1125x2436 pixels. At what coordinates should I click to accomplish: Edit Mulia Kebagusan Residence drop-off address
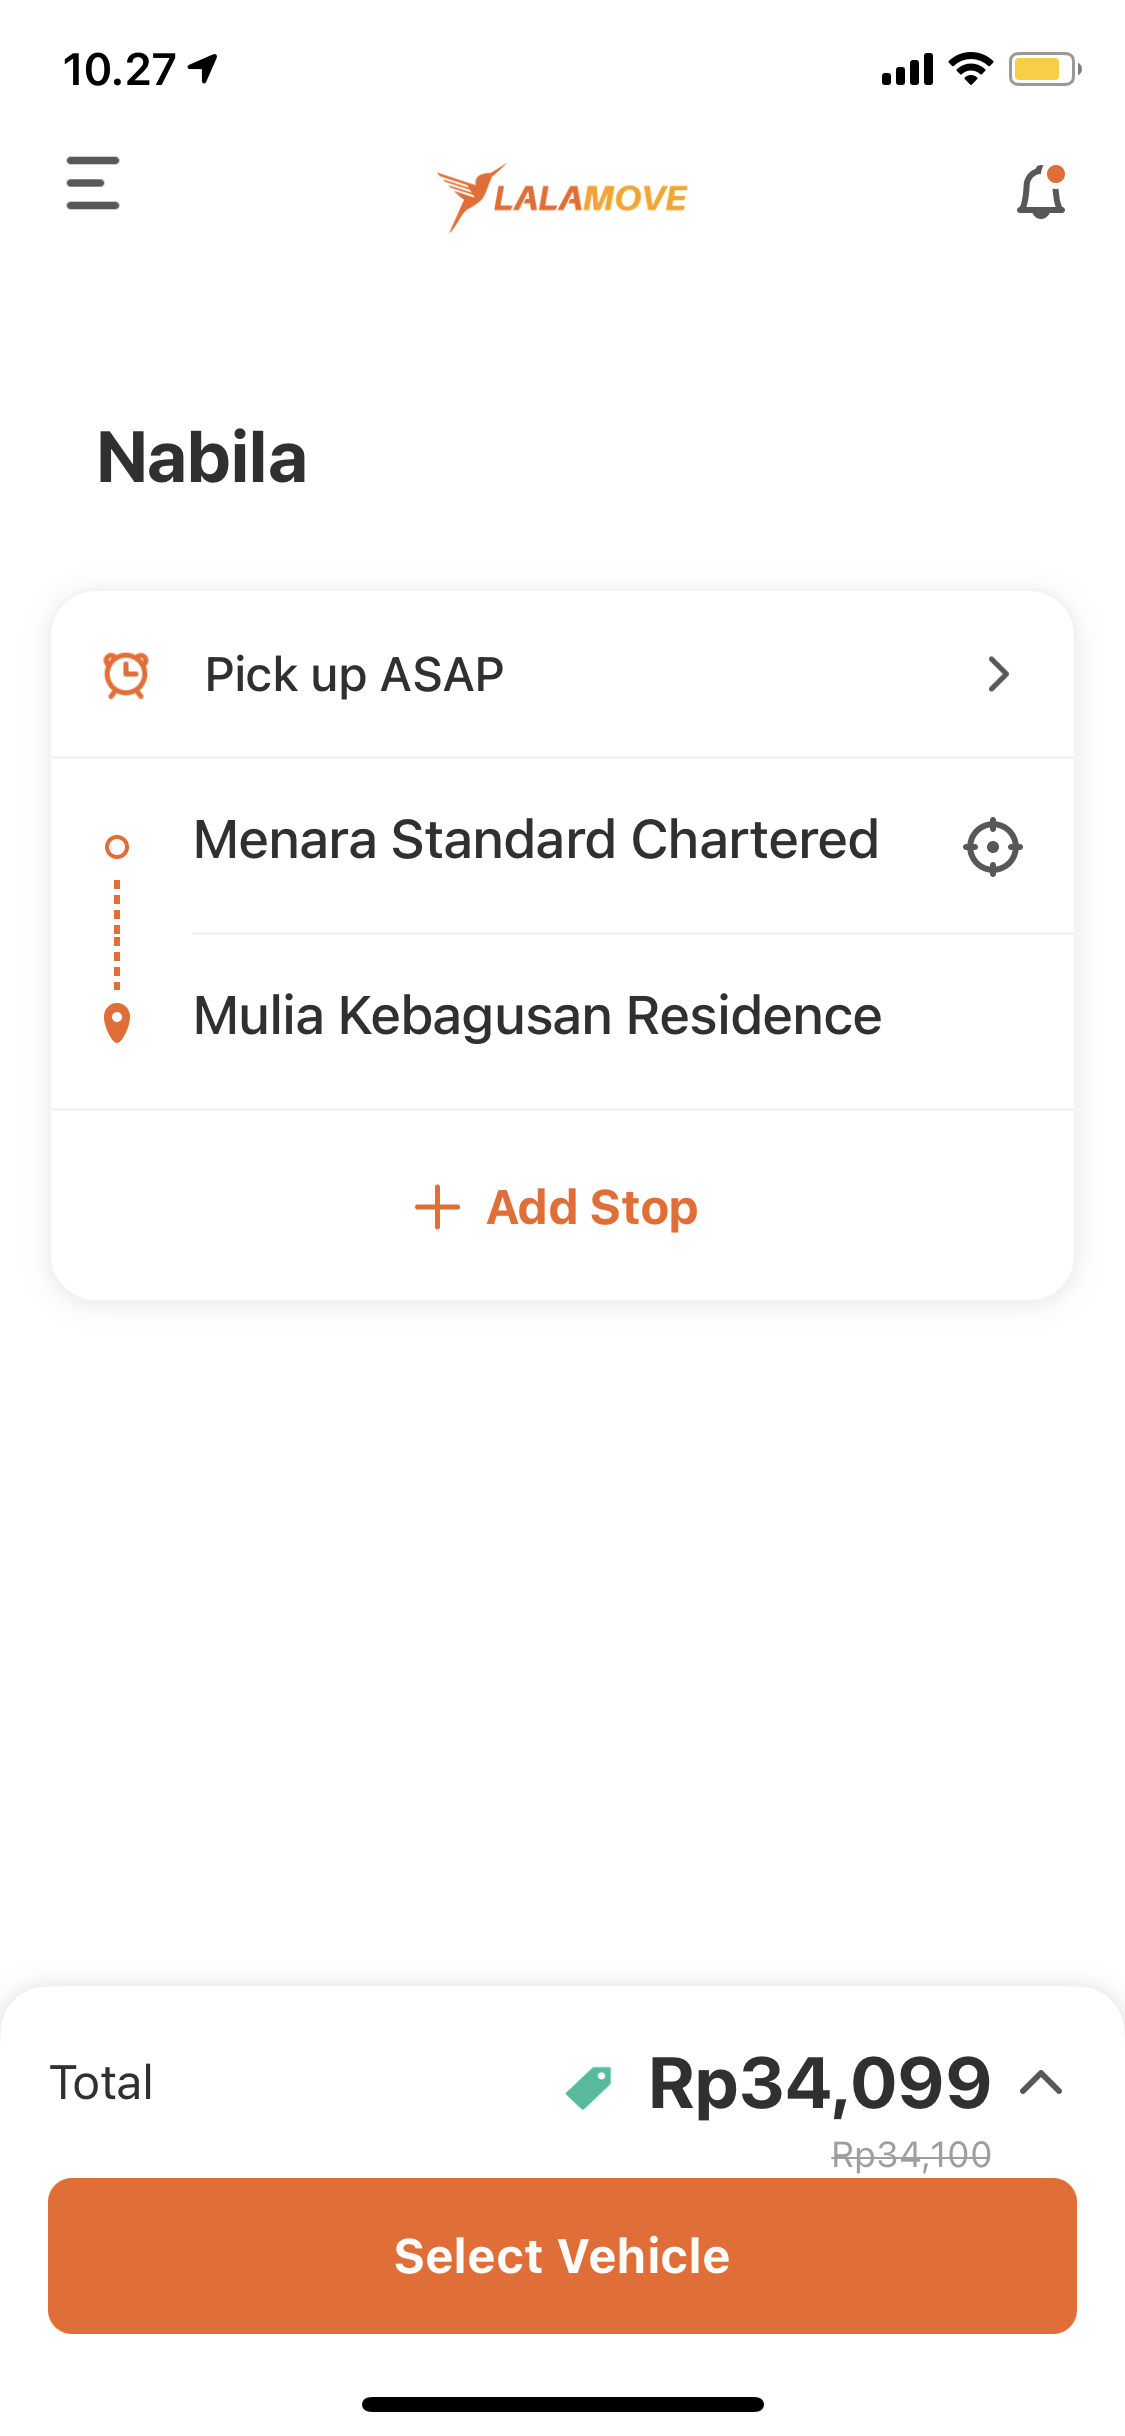point(537,1017)
